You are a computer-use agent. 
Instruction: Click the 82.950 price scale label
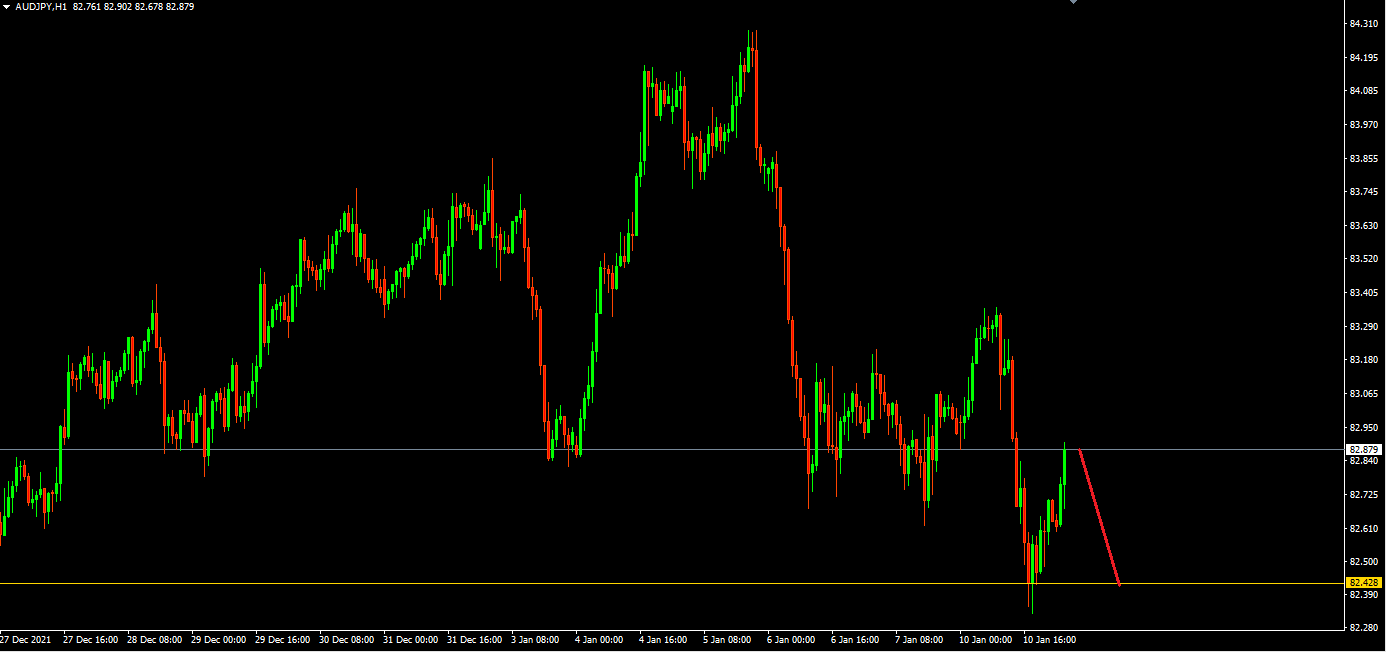coord(1364,428)
